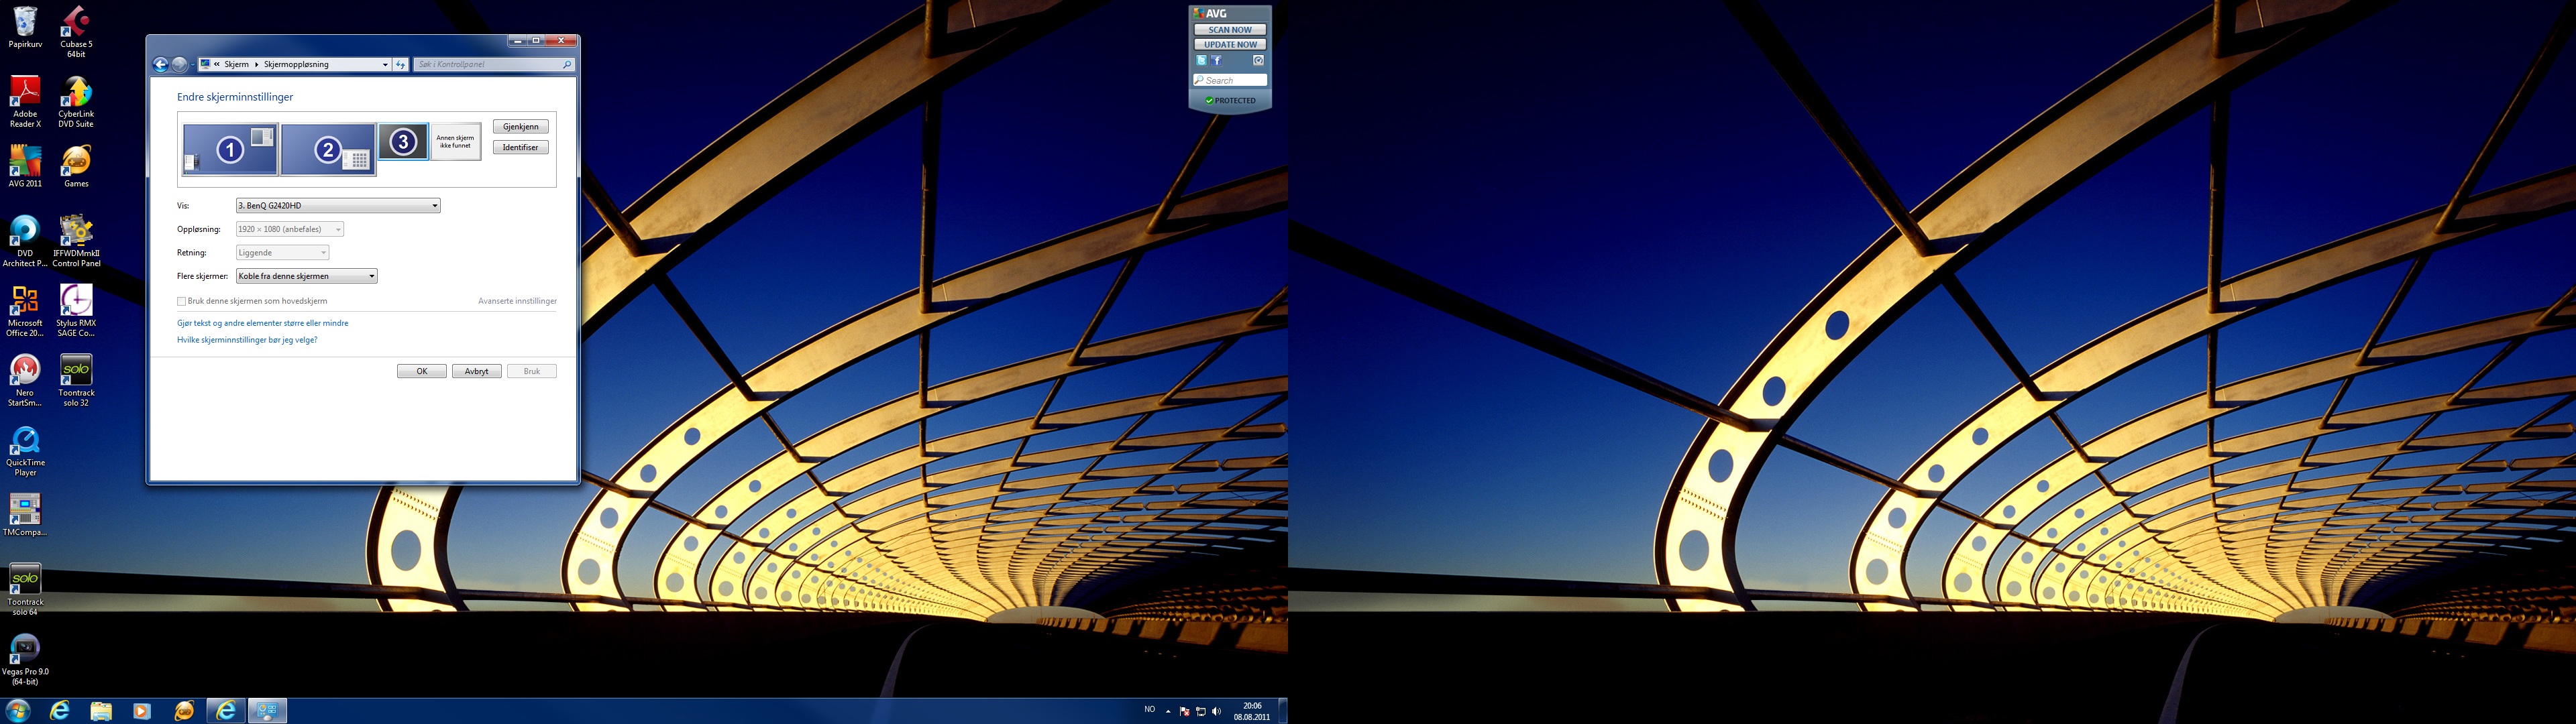Open the Cubase 5 64bit desktop icon
The height and width of the screenshot is (724, 2576).
[x=76, y=31]
